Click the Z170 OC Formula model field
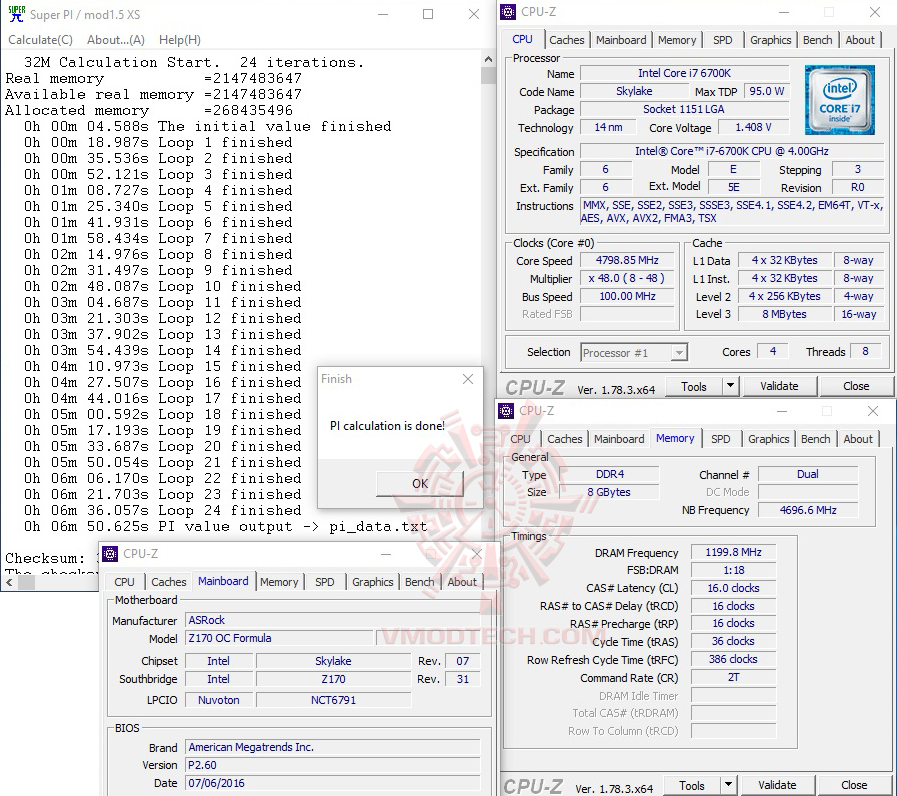This screenshot has width=897, height=796. [279, 639]
